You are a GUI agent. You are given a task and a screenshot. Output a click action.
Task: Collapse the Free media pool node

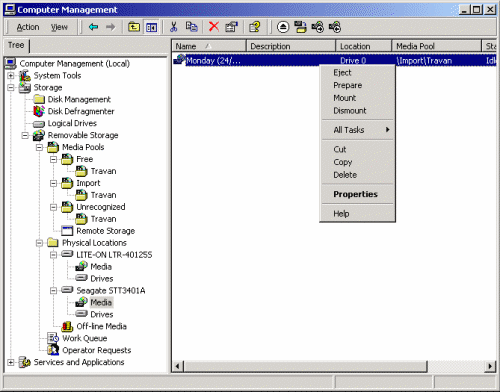click(x=53, y=159)
